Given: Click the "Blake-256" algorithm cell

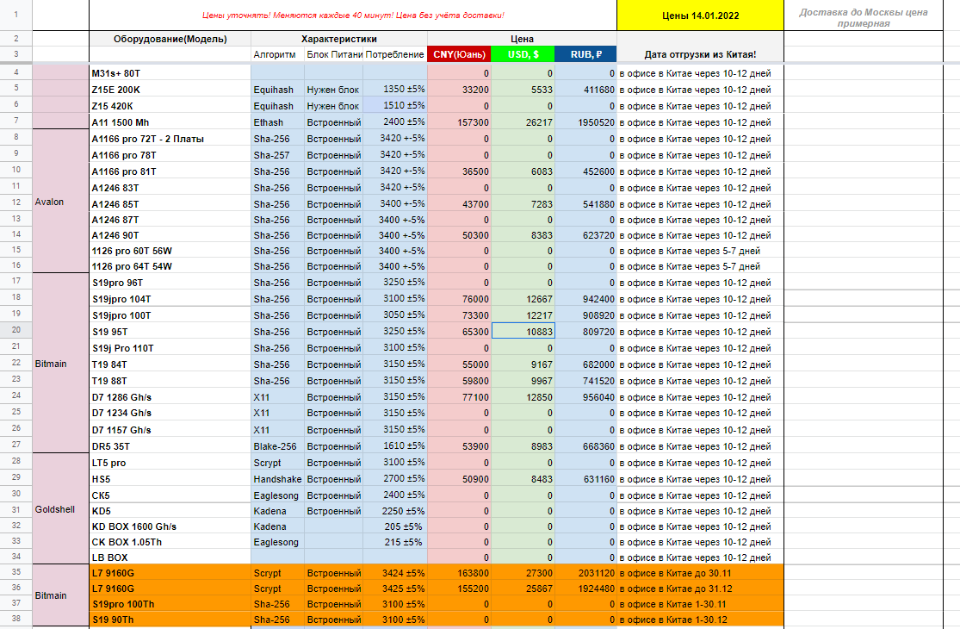Looking at the screenshot, I should 277,445.
